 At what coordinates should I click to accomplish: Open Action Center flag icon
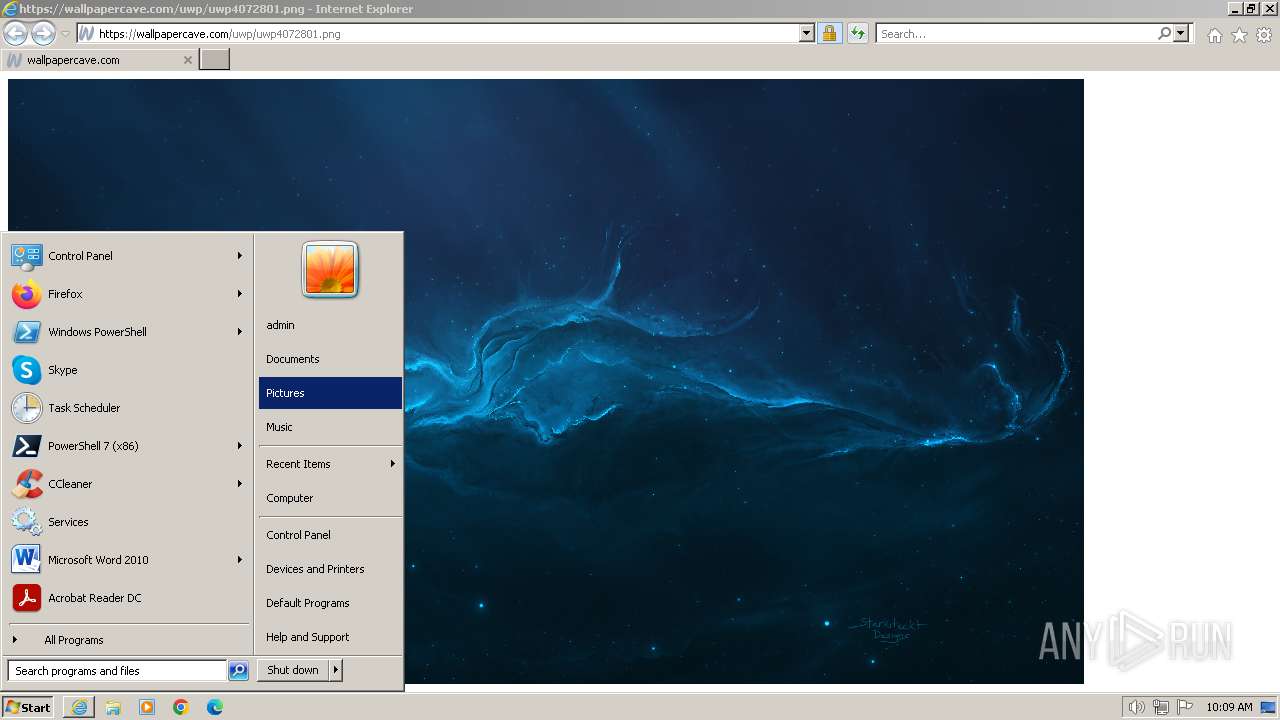coord(1185,707)
